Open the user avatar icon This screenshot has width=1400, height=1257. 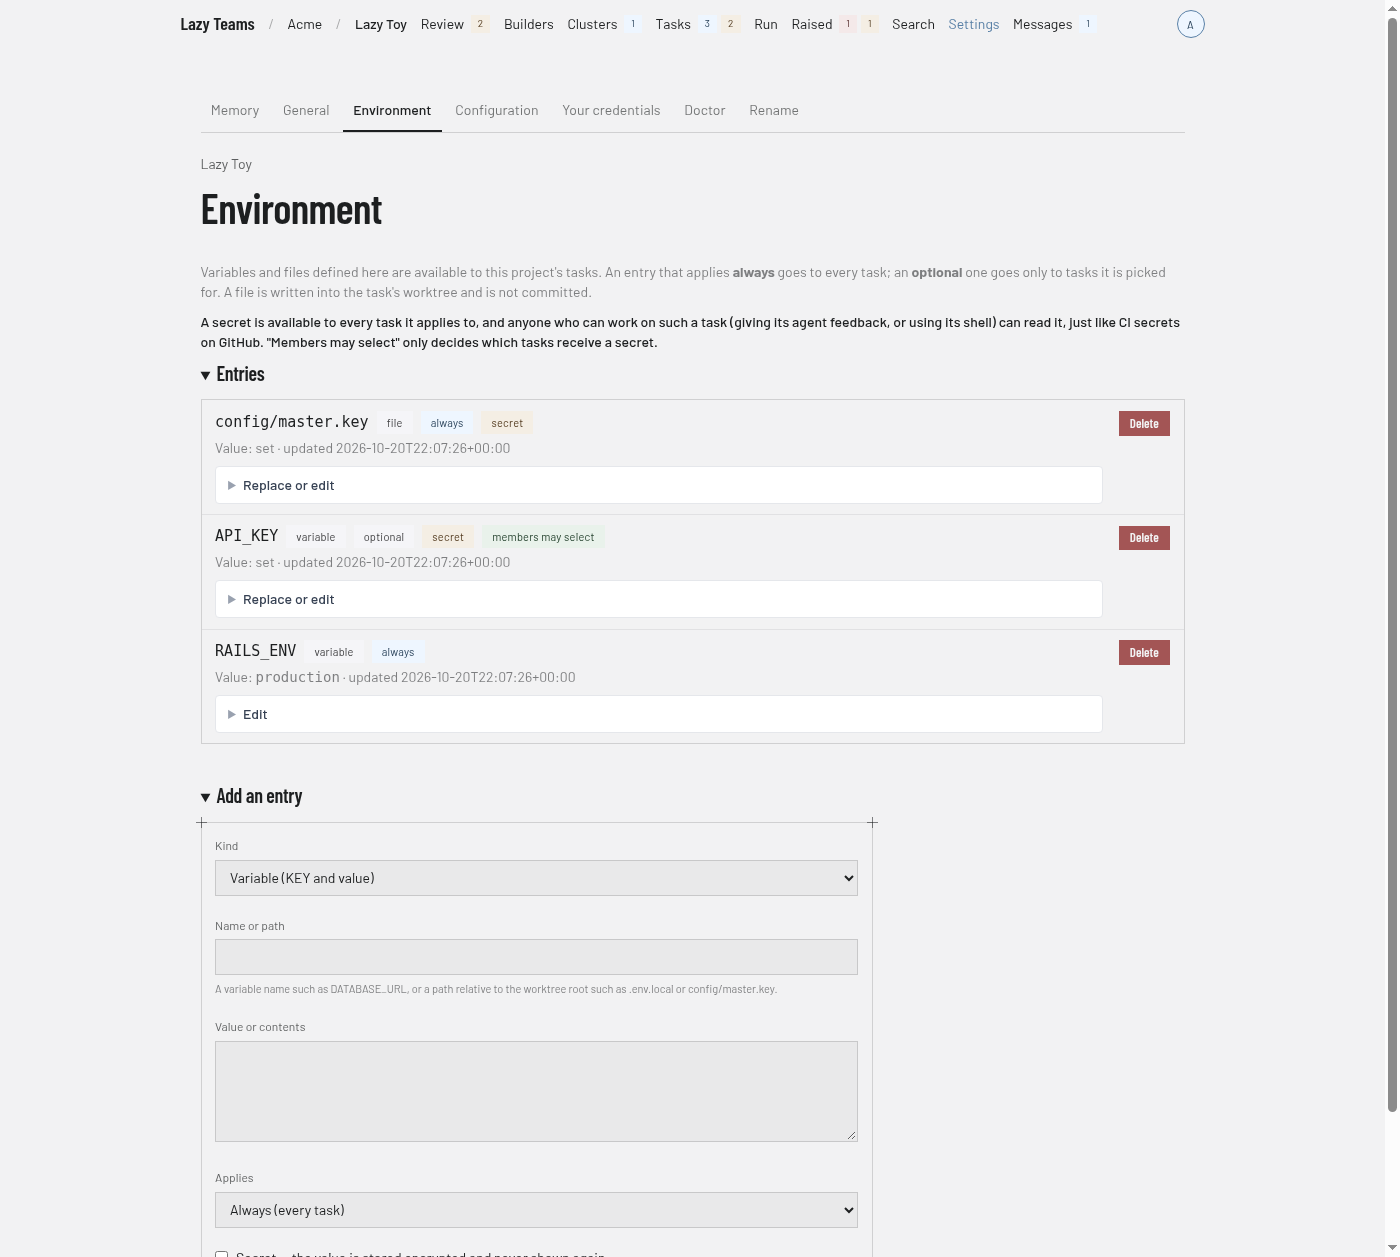pyautogui.click(x=1190, y=24)
